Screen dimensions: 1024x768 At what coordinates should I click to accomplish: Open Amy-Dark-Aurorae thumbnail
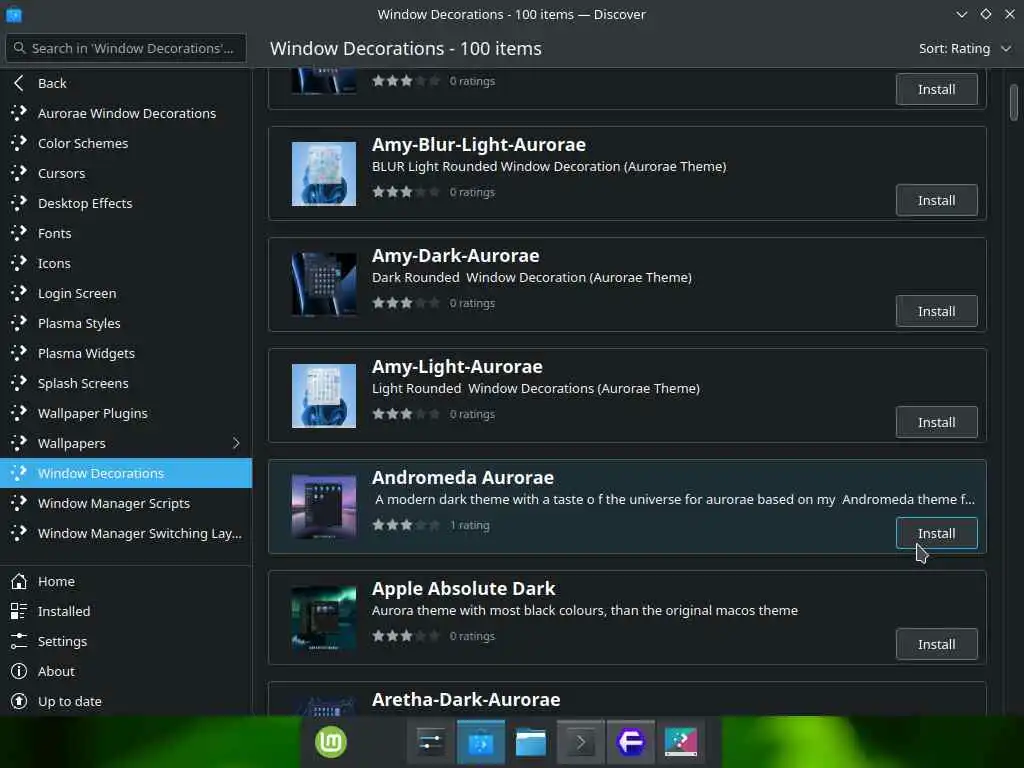(x=324, y=285)
